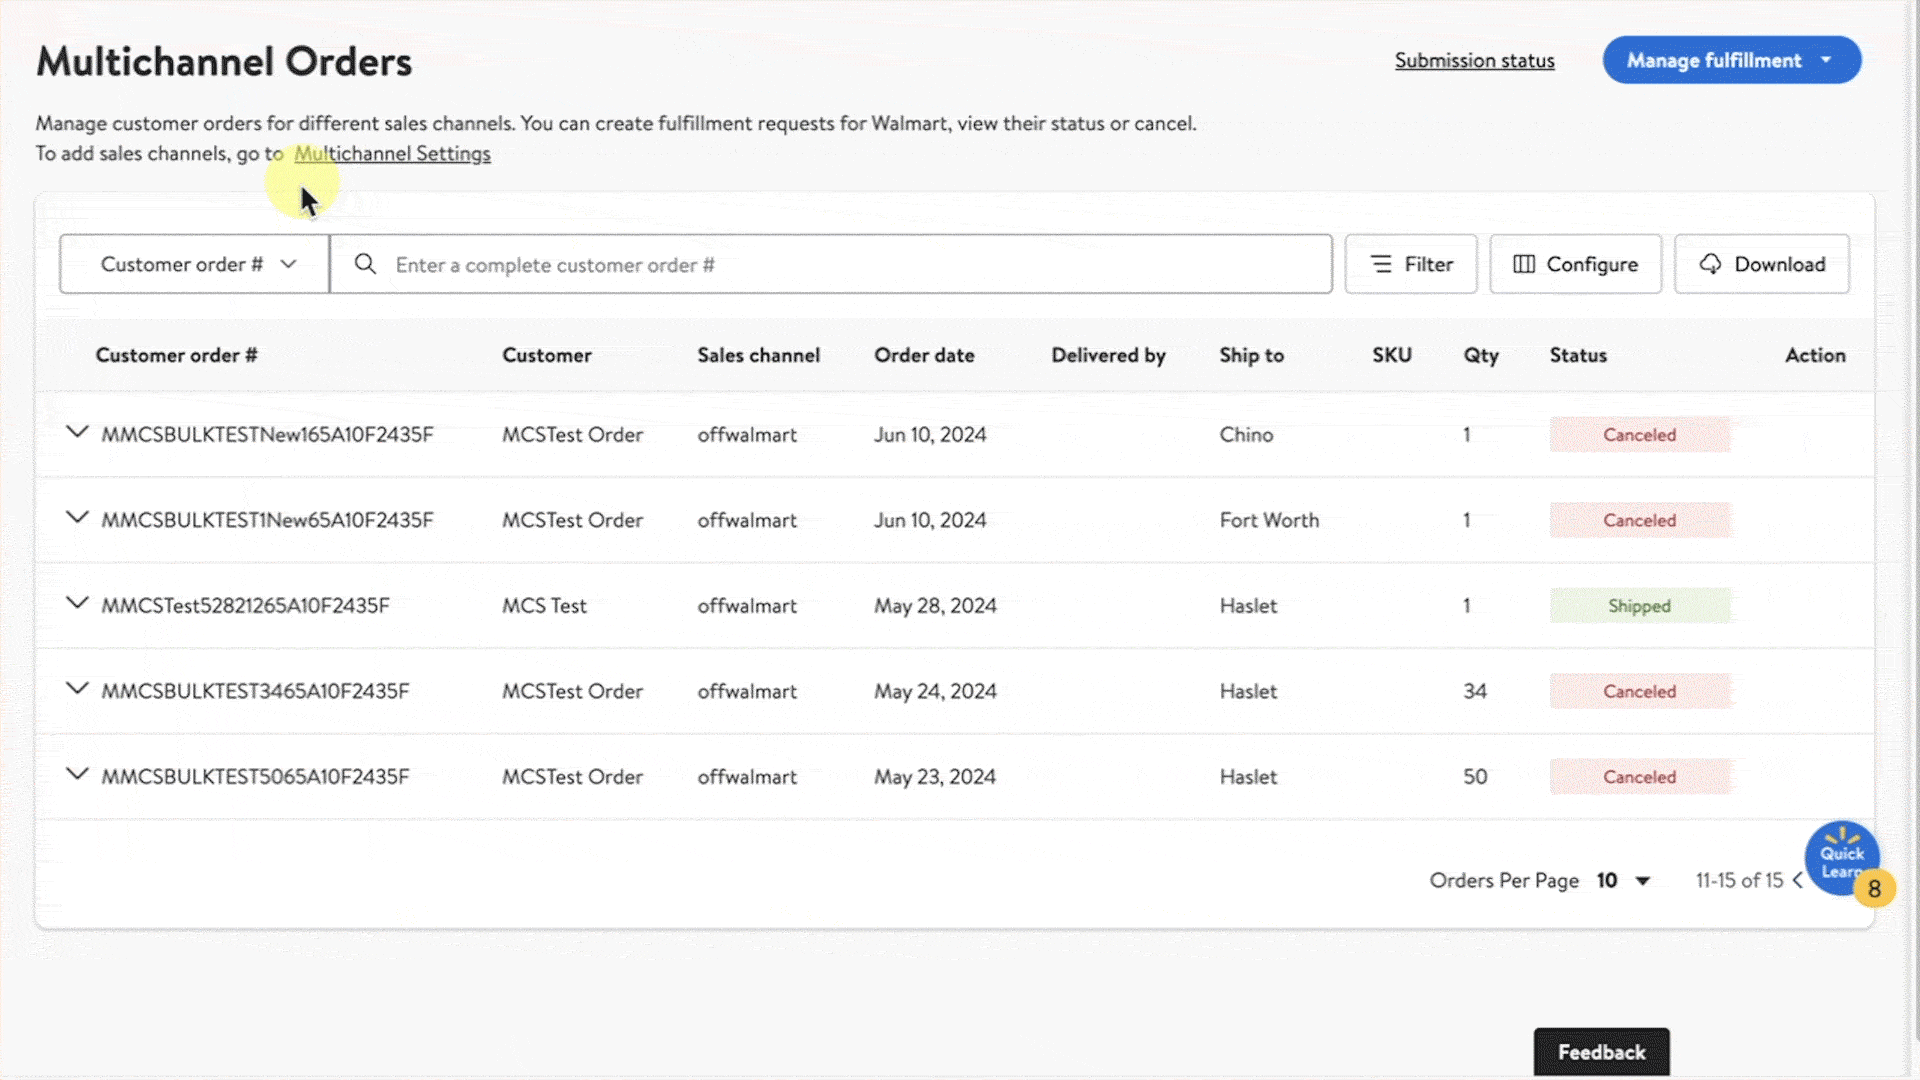
Task: View Submission status link
Action: [1474, 60]
